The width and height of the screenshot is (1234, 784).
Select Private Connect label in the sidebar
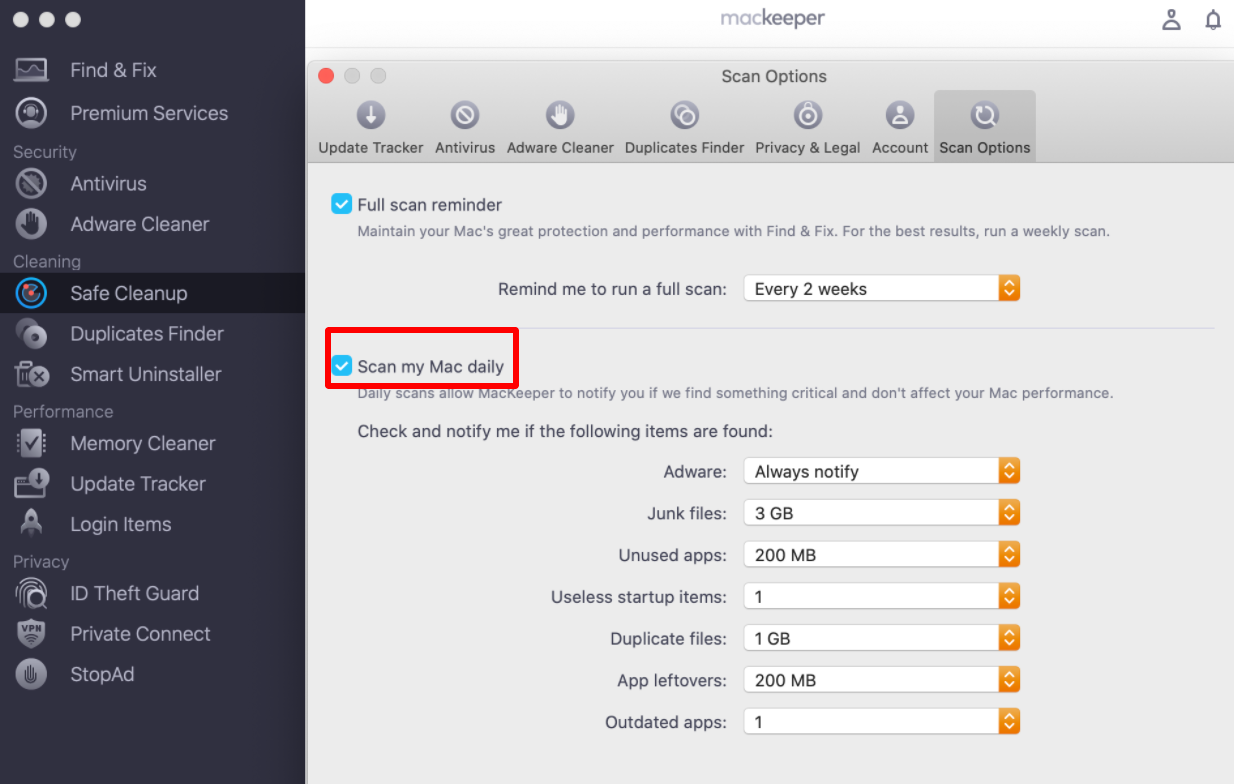pos(140,634)
